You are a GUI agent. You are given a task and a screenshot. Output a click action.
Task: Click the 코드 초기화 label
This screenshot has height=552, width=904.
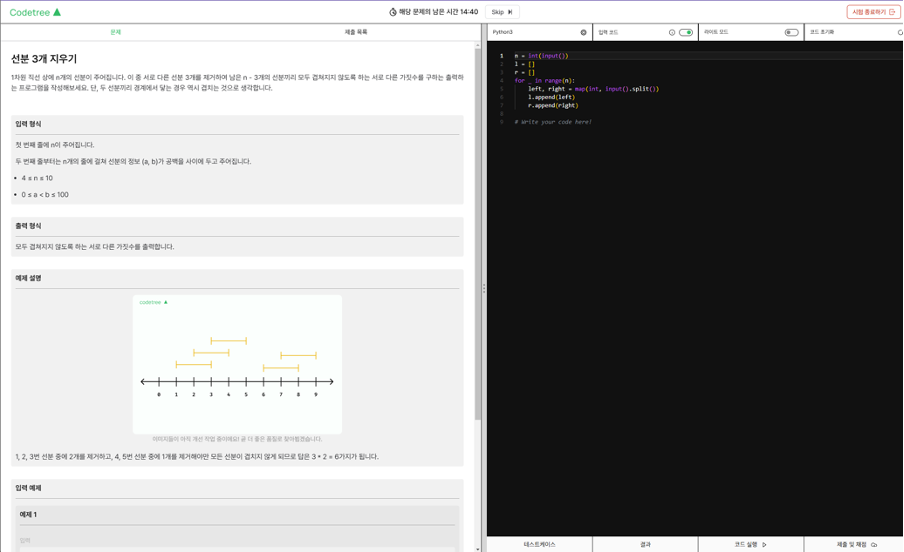click(822, 32)
